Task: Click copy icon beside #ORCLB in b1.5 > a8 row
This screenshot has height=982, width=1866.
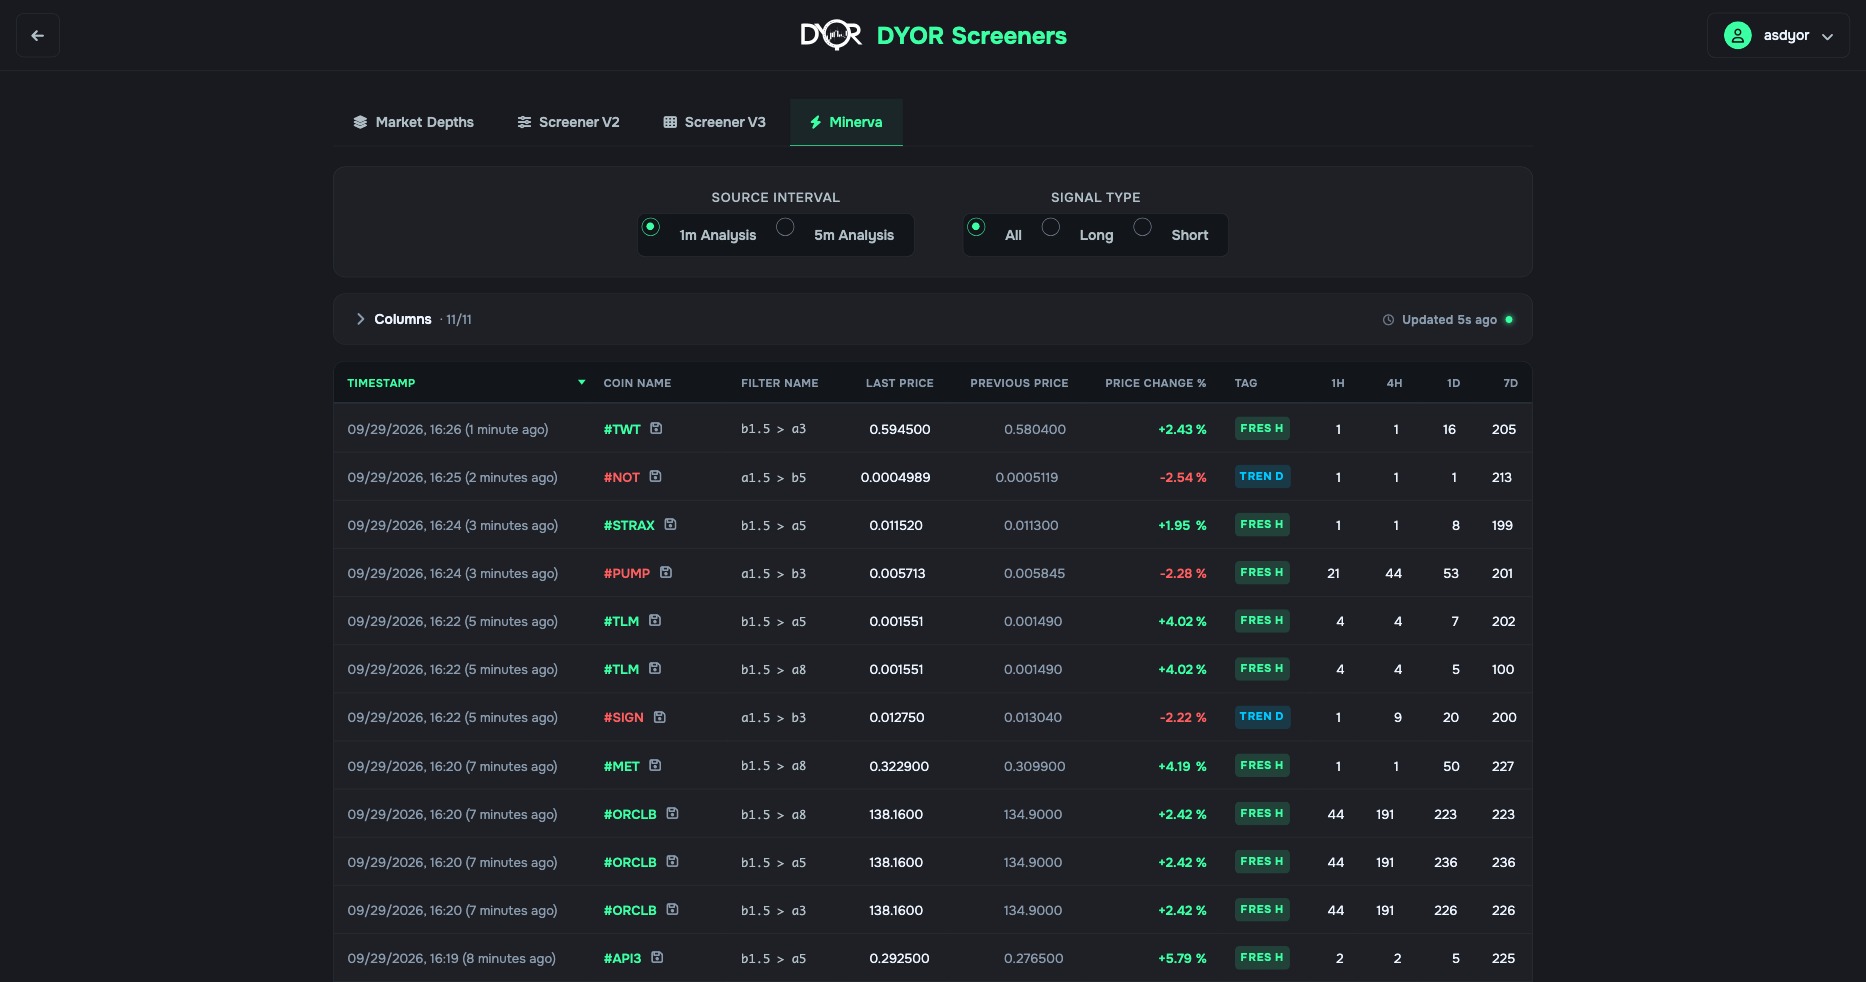Action: [x=672, y=813]
